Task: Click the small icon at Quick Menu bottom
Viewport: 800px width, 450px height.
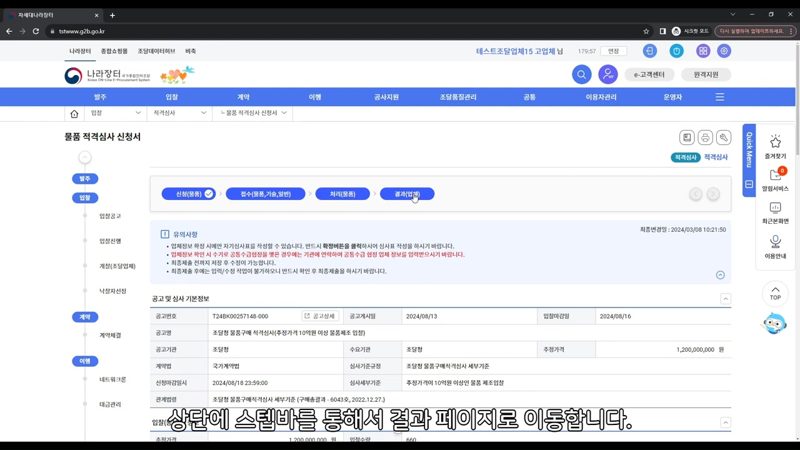Action: [749, 184]
